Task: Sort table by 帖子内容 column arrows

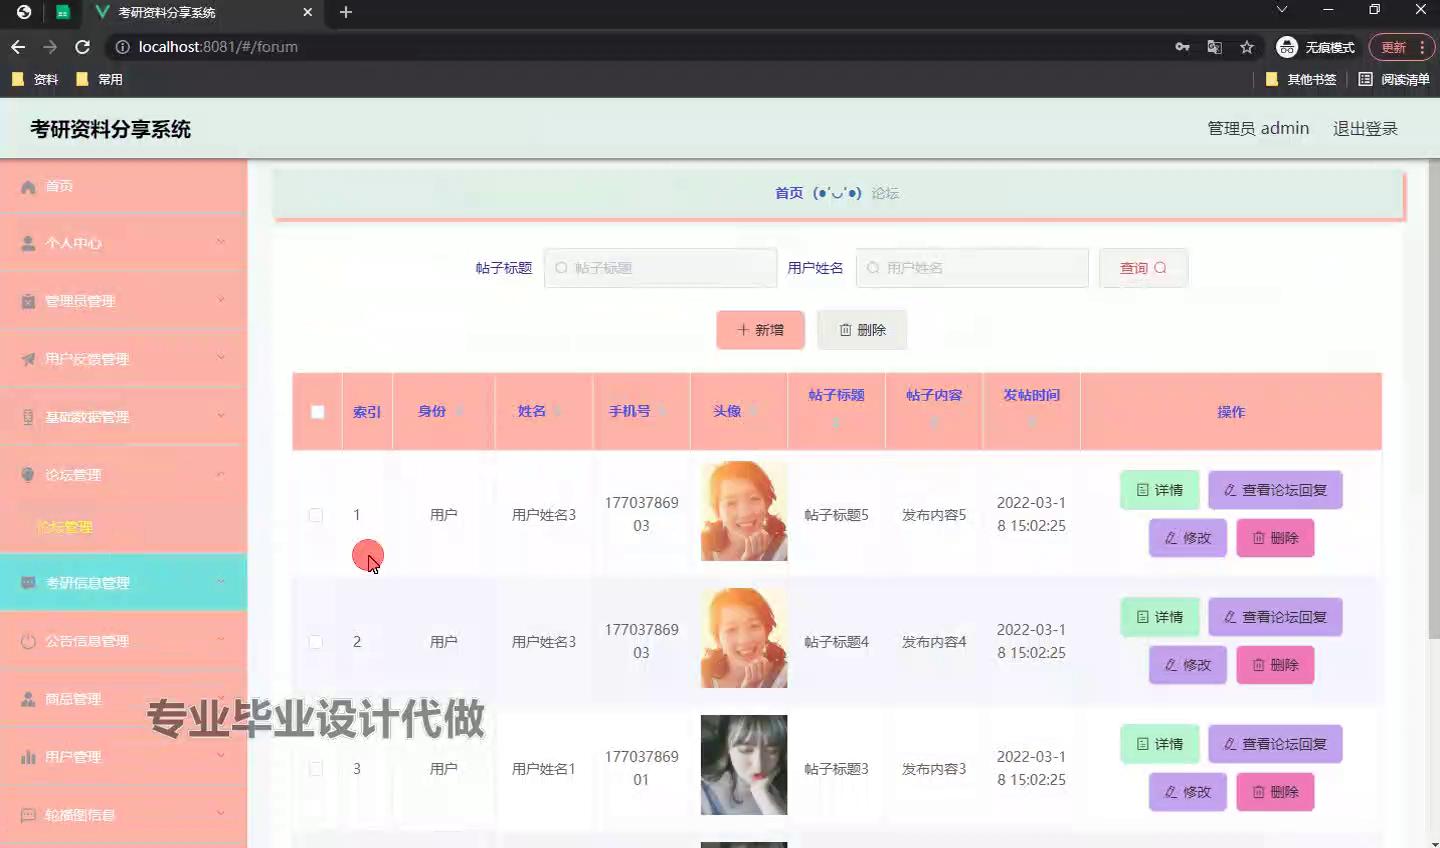Action: pyautogui.click(x=934, y=423)
